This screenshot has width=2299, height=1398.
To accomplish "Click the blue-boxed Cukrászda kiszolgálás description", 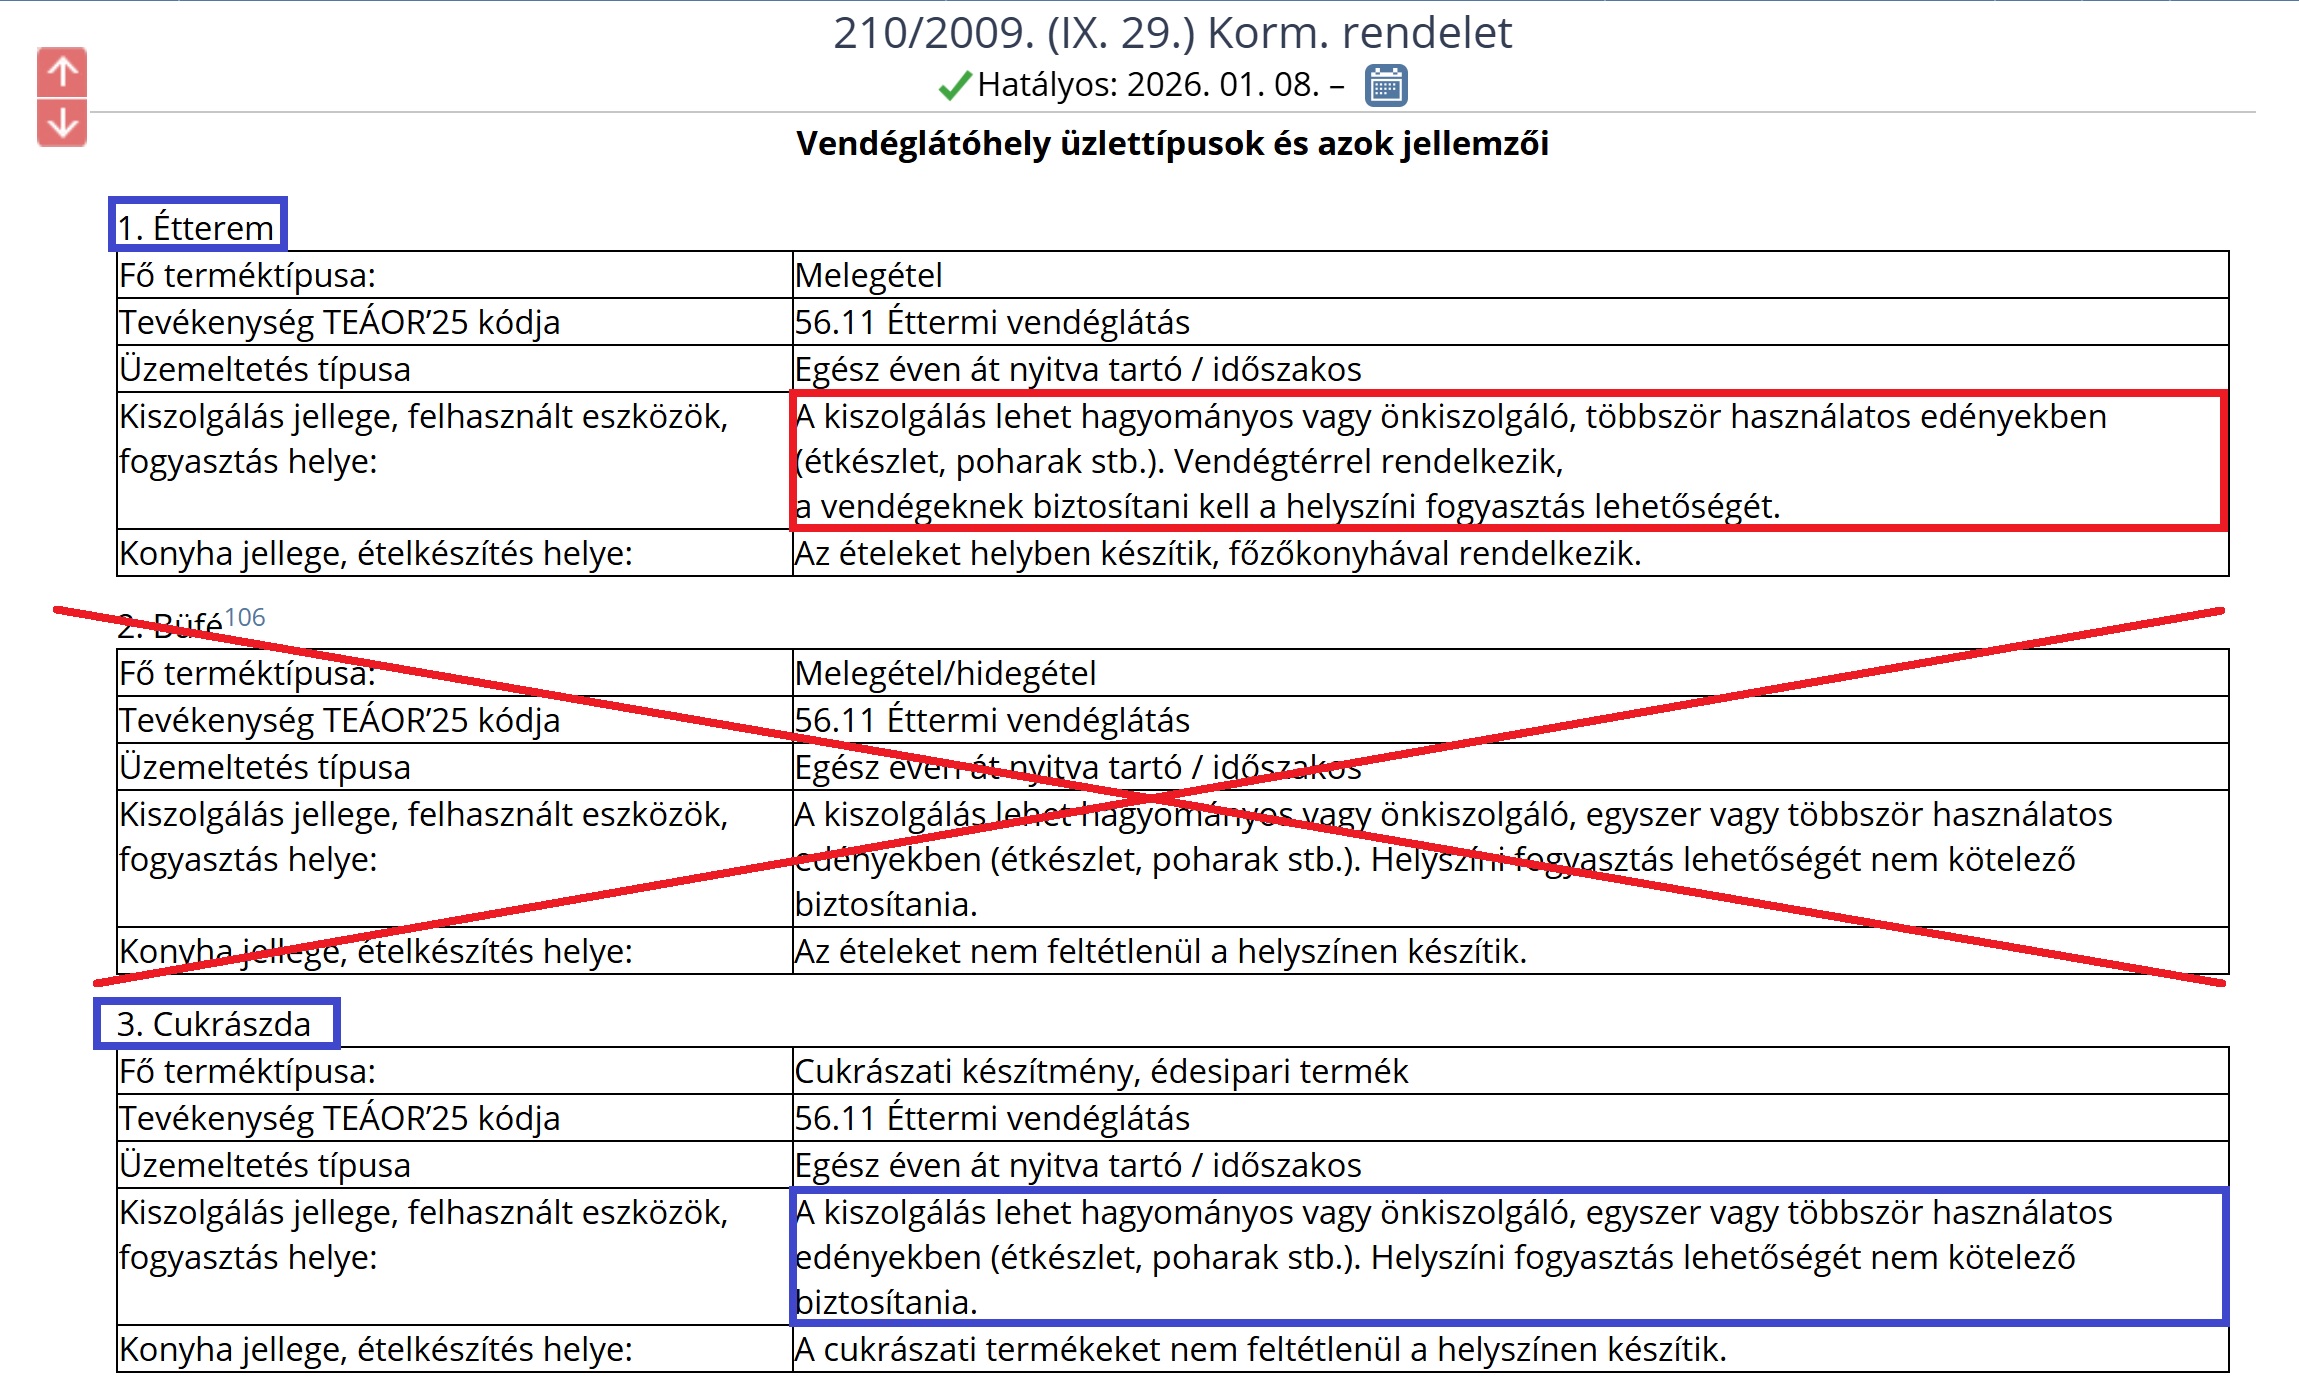I will click(x=1450, y=1257).
